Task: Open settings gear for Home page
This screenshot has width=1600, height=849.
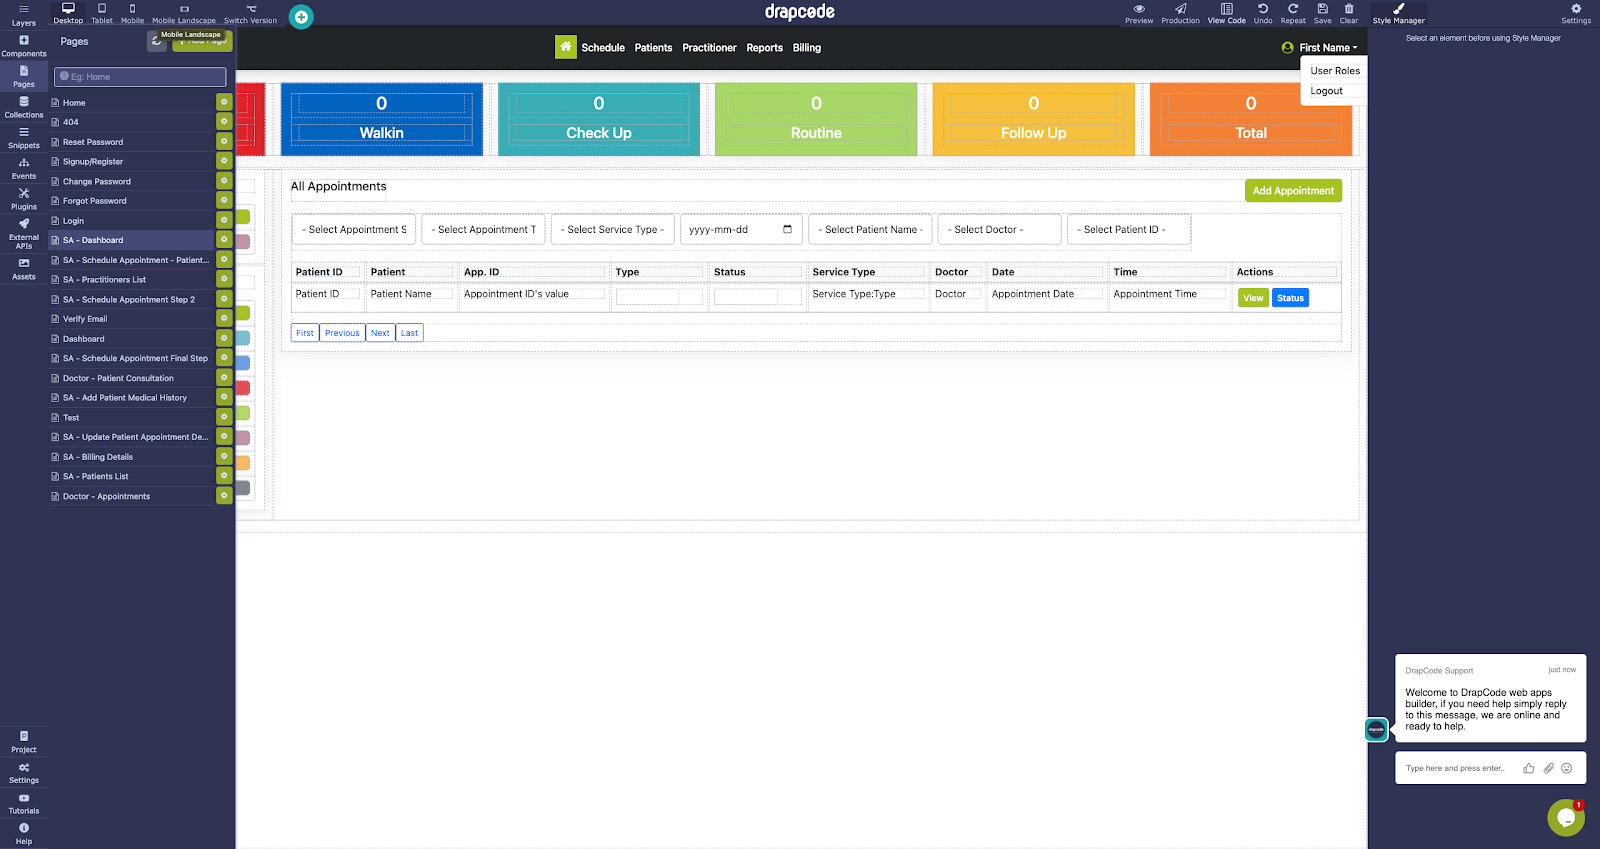Action: [224, 102]
